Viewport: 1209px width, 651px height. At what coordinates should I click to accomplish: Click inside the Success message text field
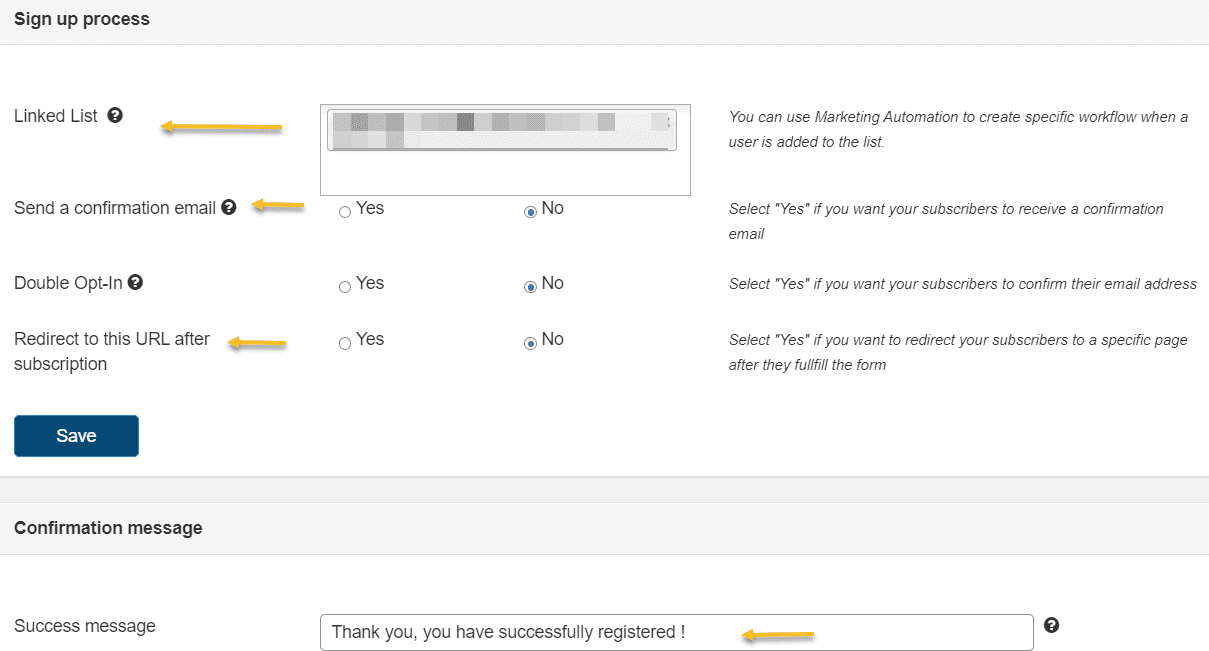[676, 631]
